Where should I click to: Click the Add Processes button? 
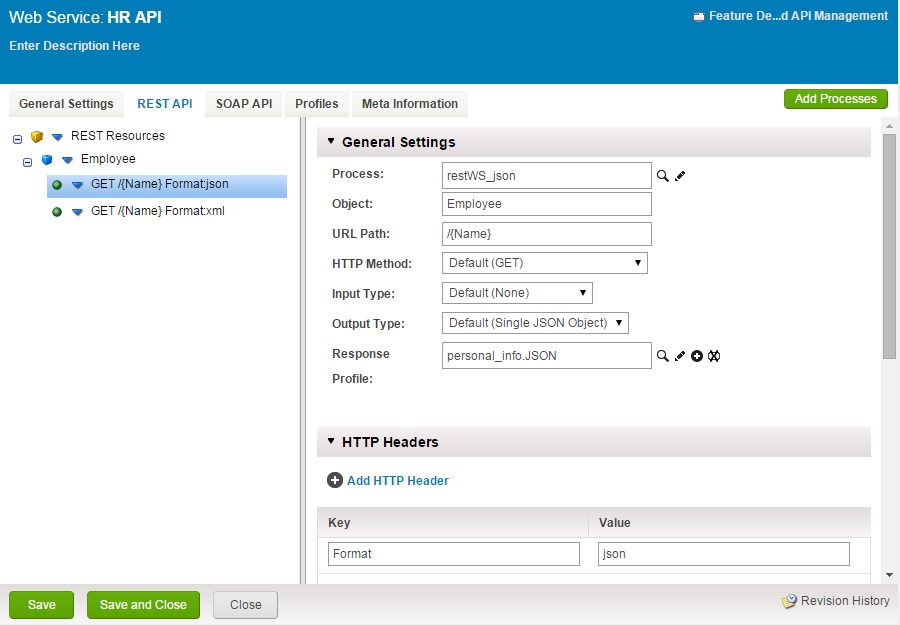835,99
